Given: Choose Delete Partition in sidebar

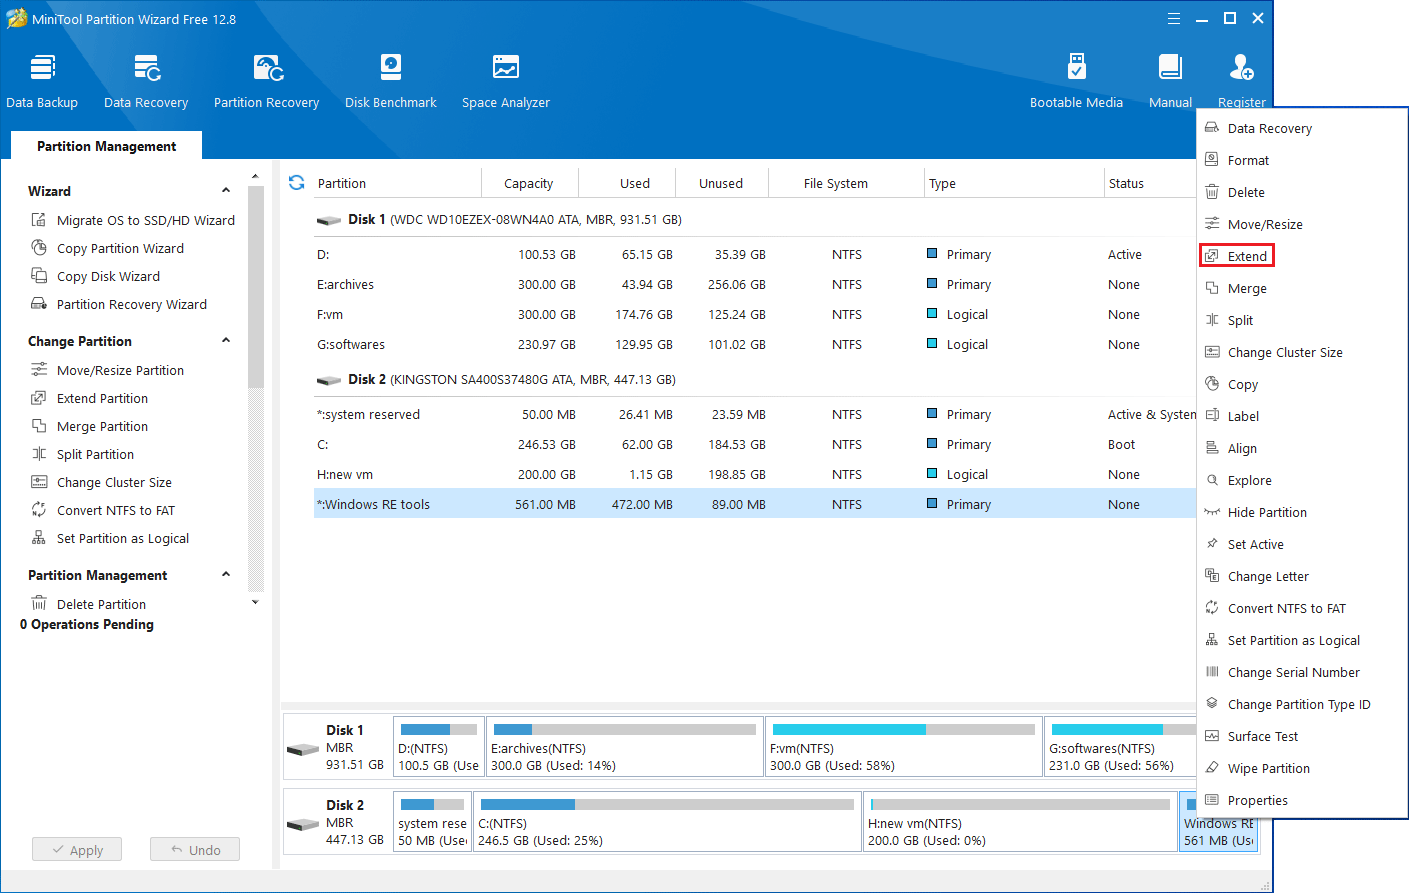Looking at the screenshot, I should tap(89, 604).
